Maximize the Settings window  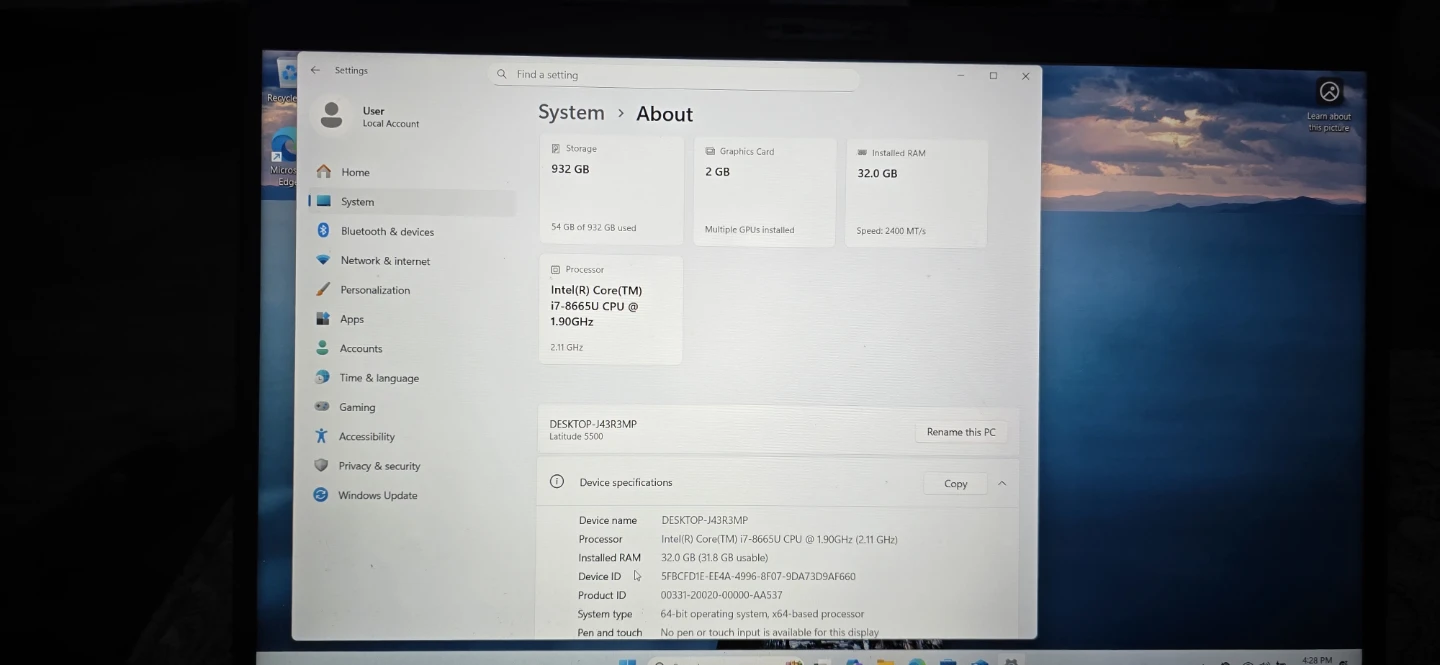(993, 75)
